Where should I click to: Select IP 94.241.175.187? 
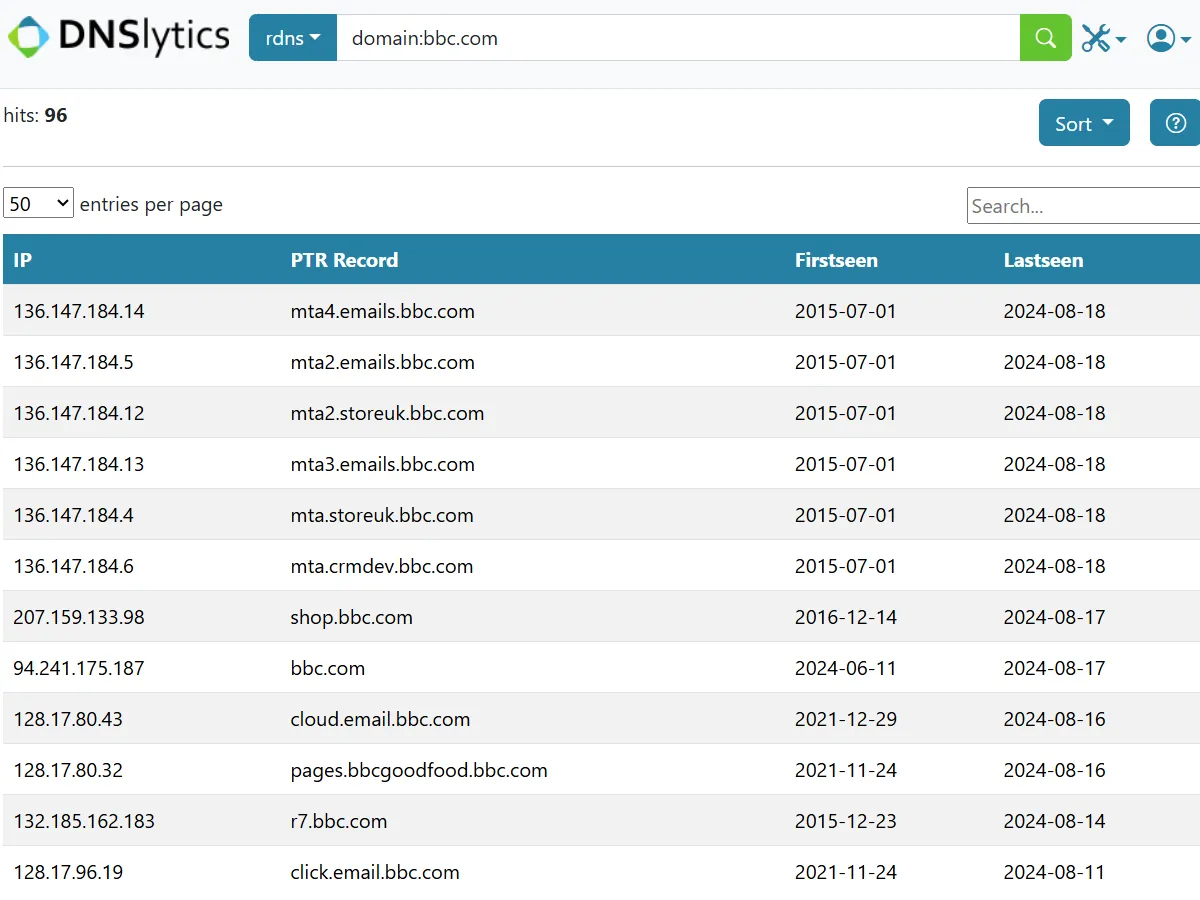tap(79, 668)
